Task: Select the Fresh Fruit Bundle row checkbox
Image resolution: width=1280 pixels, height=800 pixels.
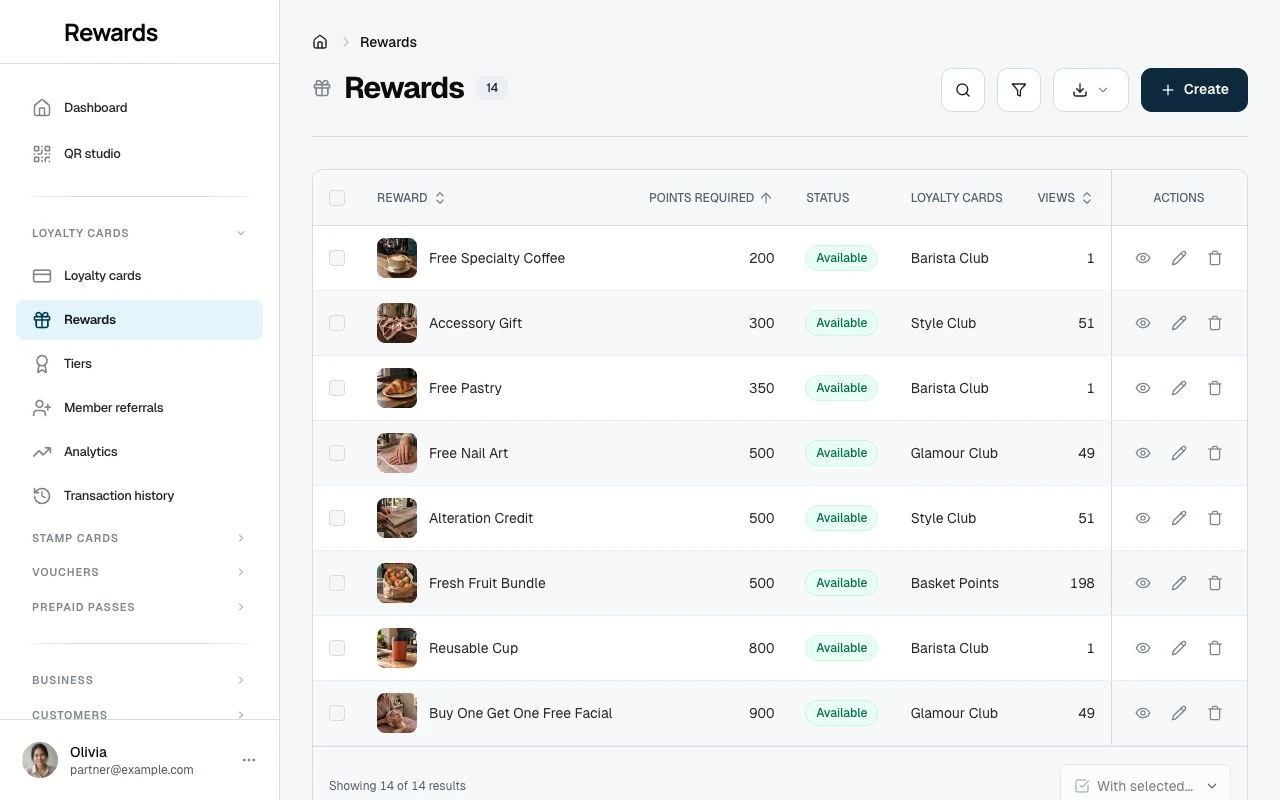Action: pyautogui.click(x=337, y=583)
